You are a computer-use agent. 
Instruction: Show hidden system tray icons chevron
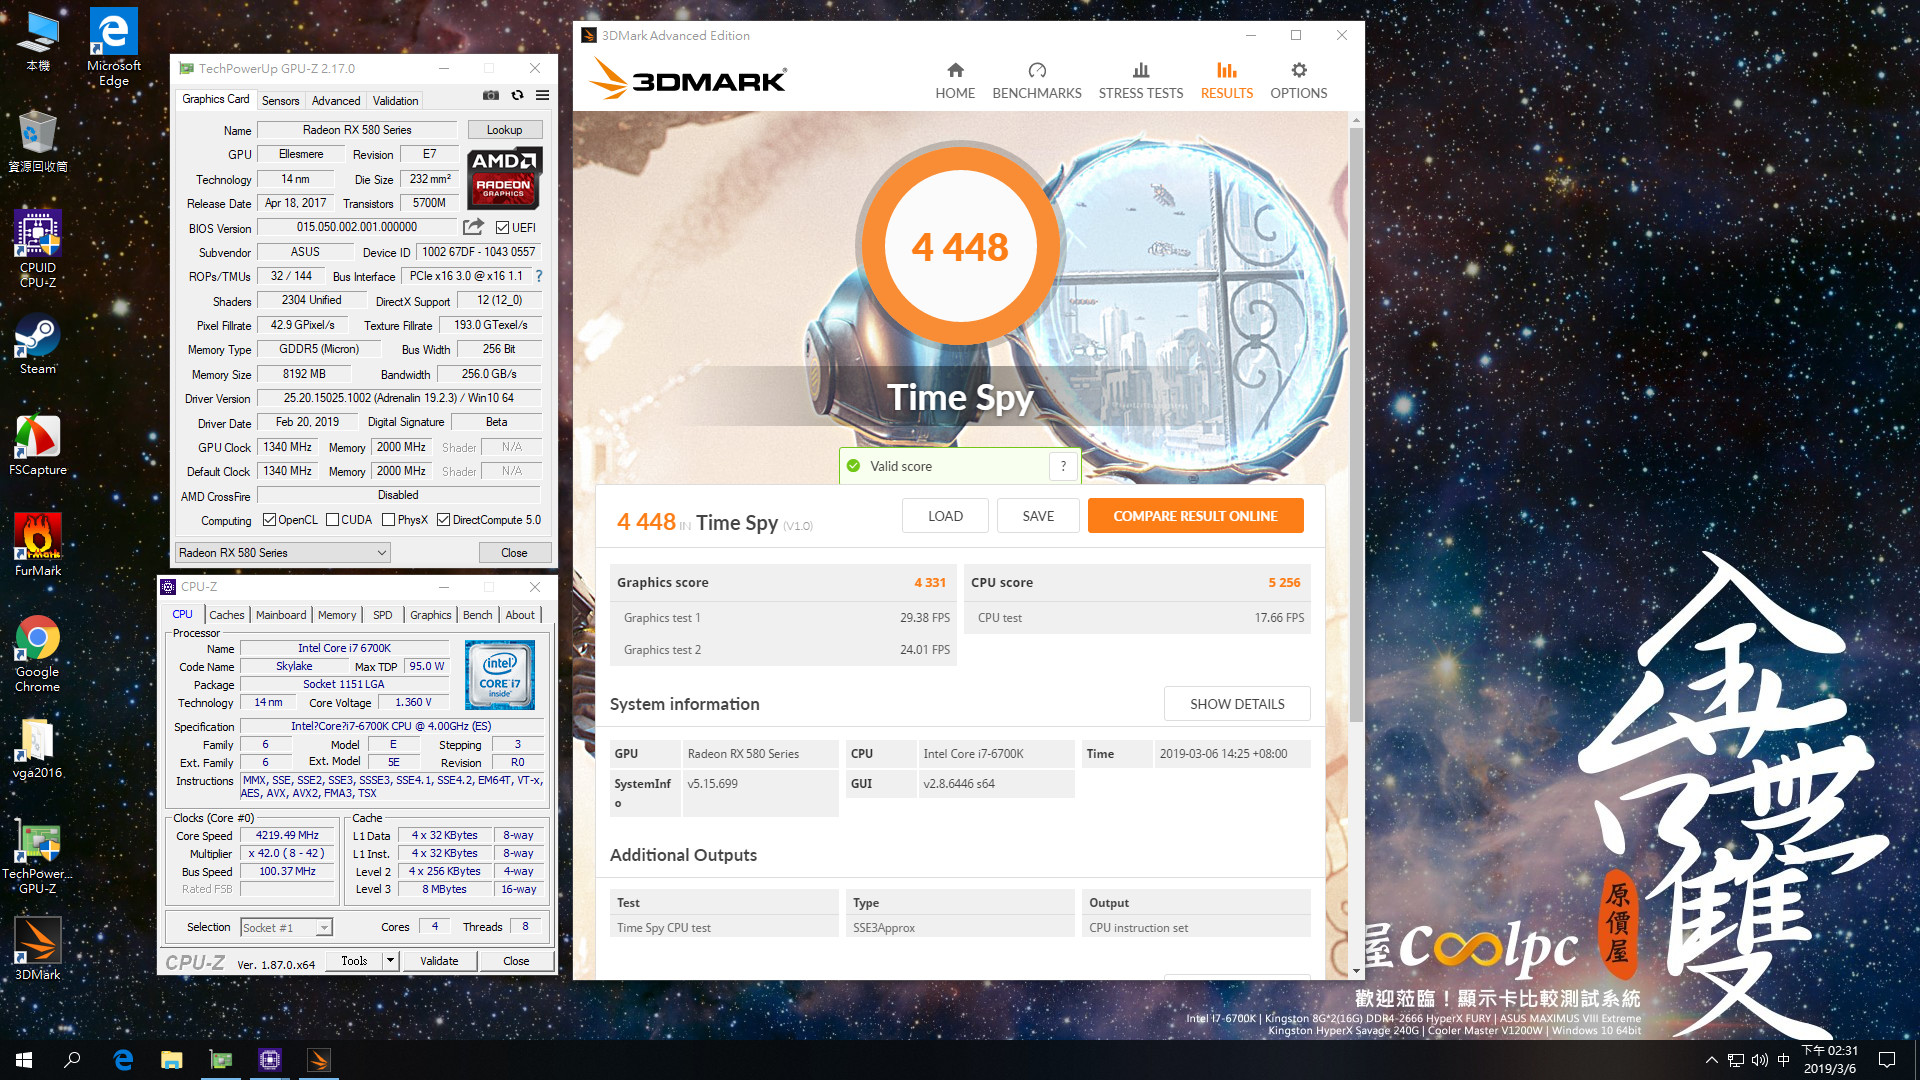coord(1711,1060)
